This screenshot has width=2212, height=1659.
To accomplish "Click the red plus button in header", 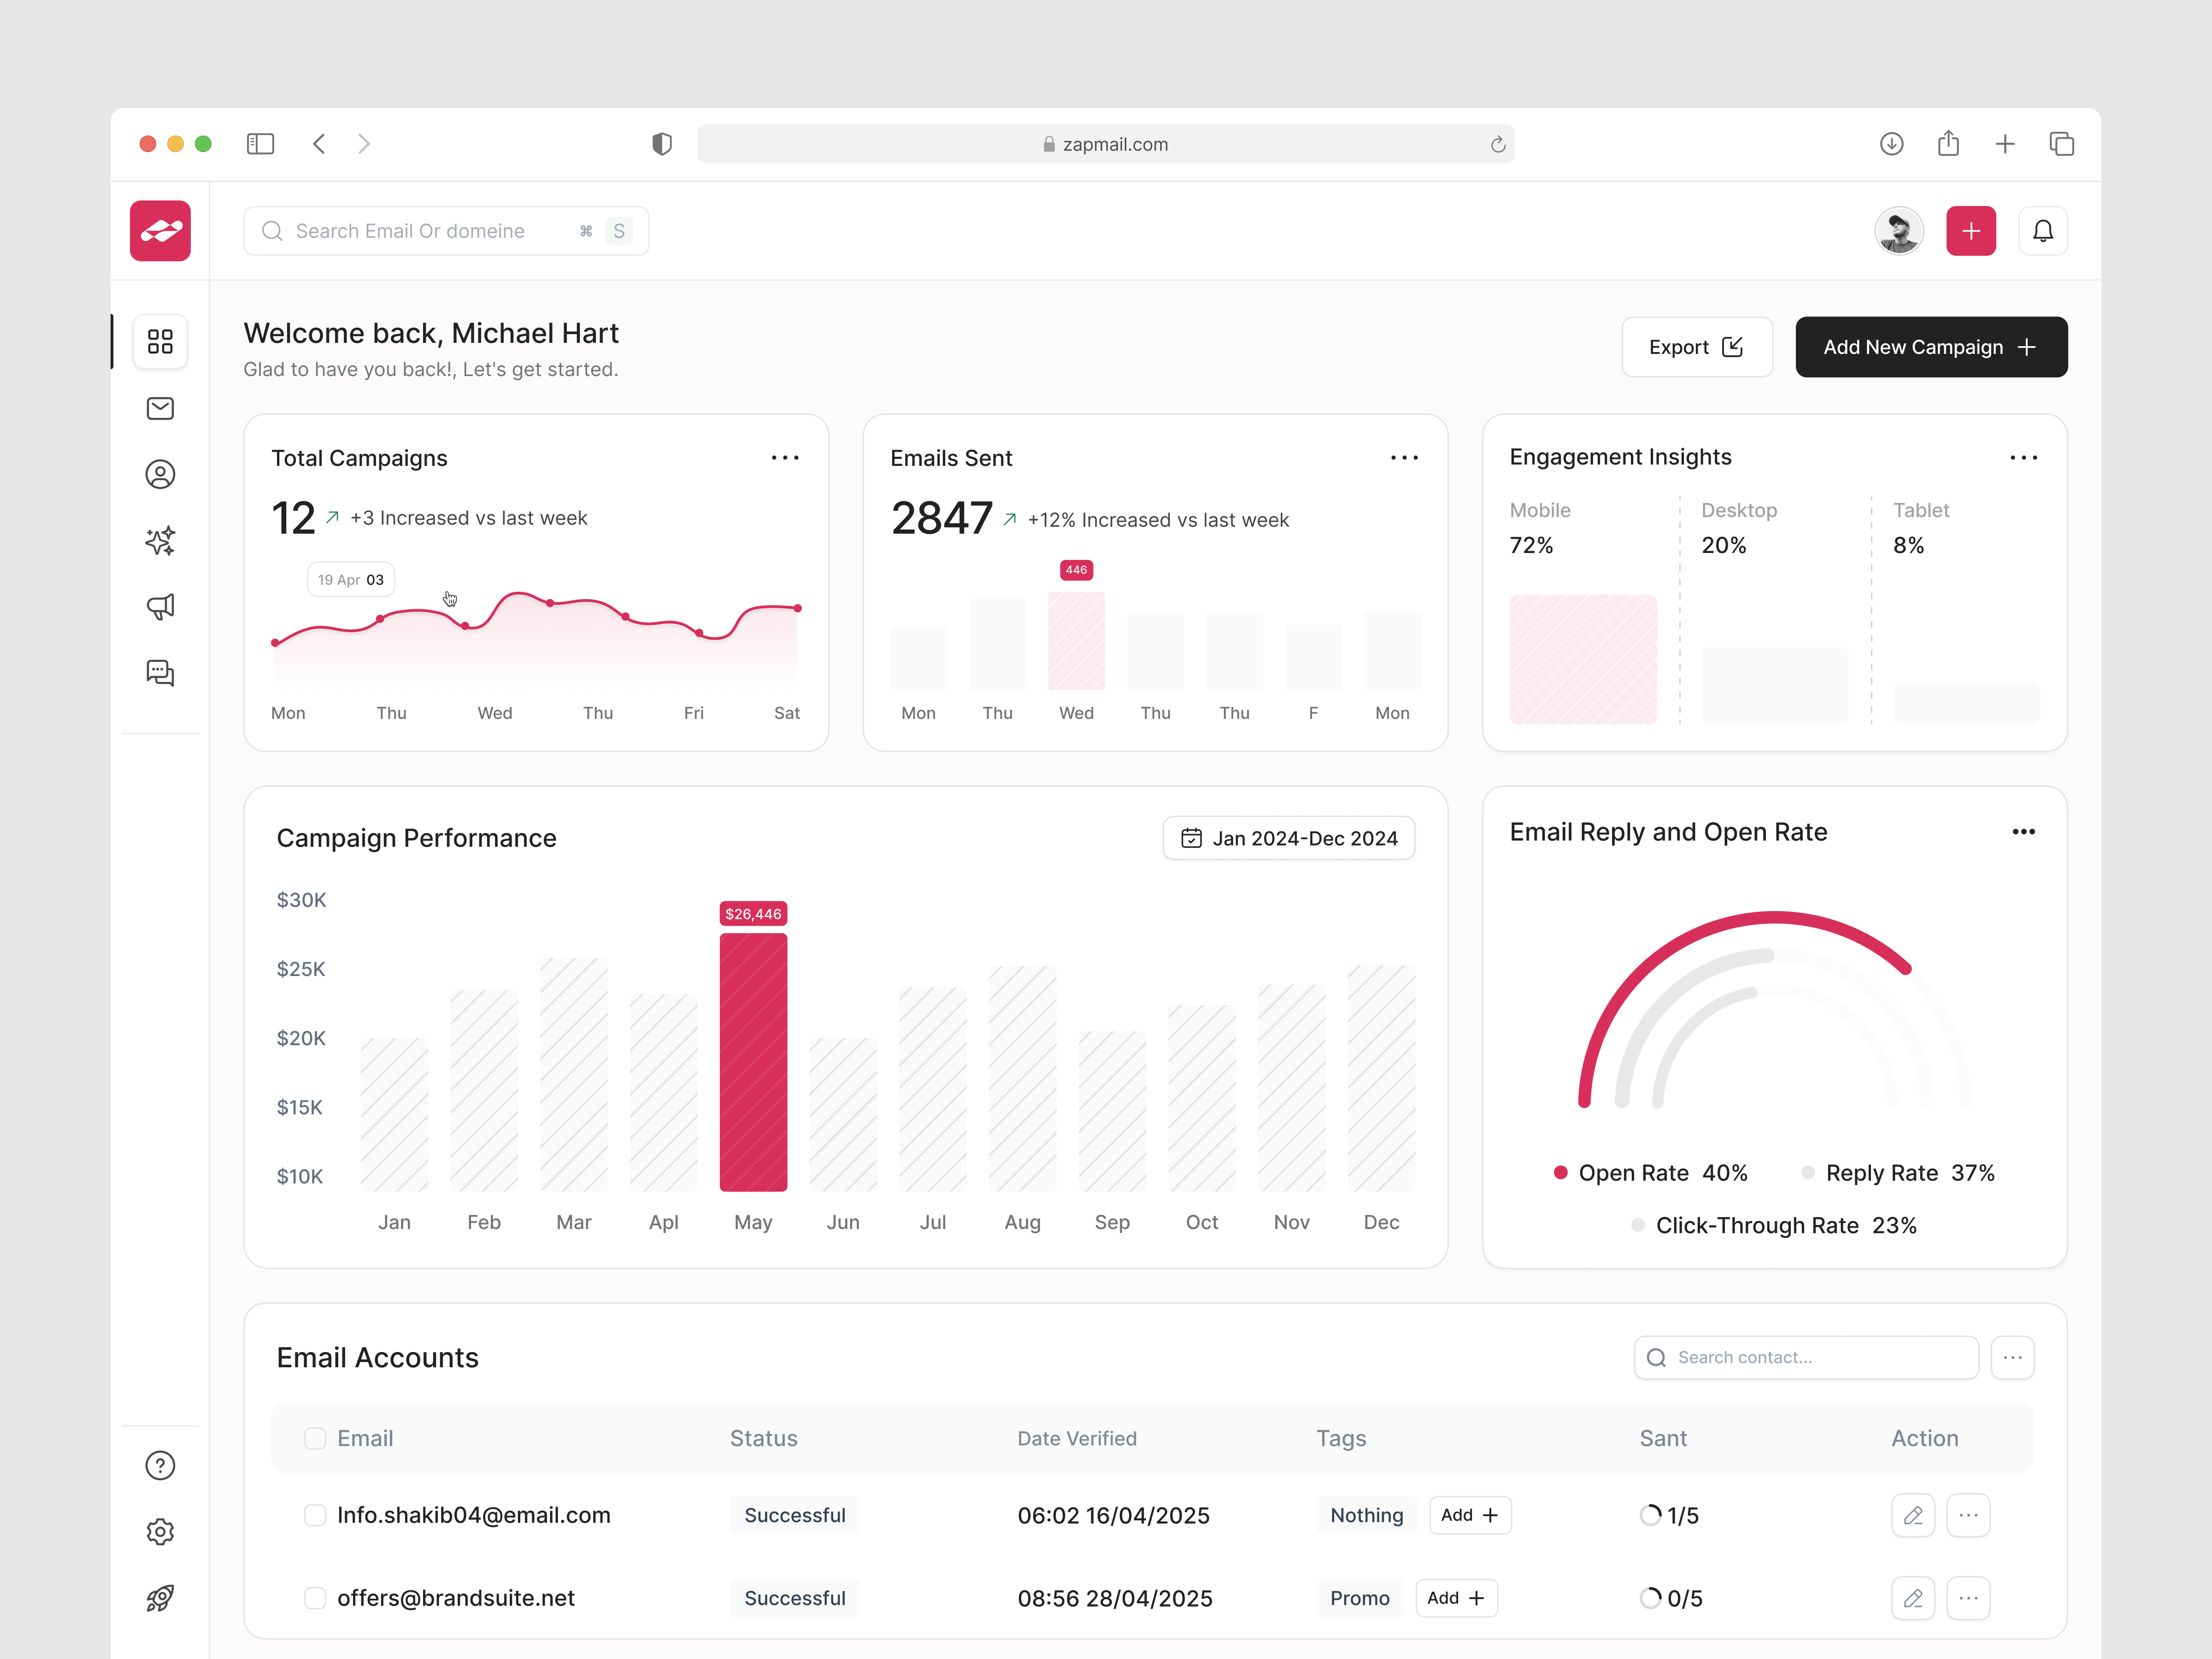I will tap(1971, 231).
